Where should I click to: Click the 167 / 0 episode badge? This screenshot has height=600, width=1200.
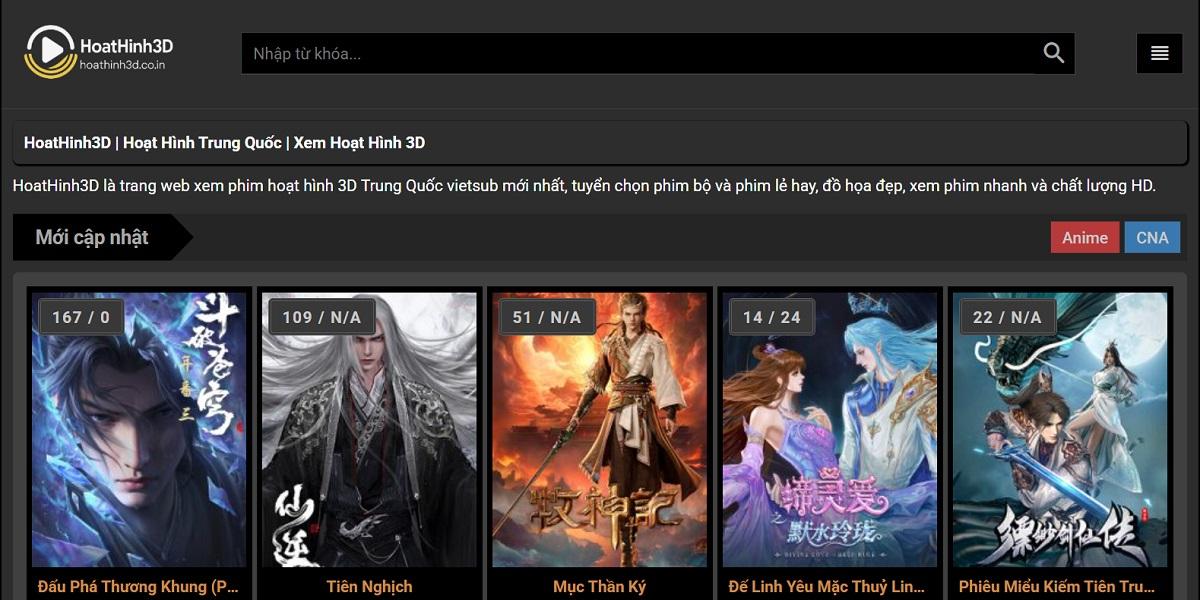click(81, 317)
